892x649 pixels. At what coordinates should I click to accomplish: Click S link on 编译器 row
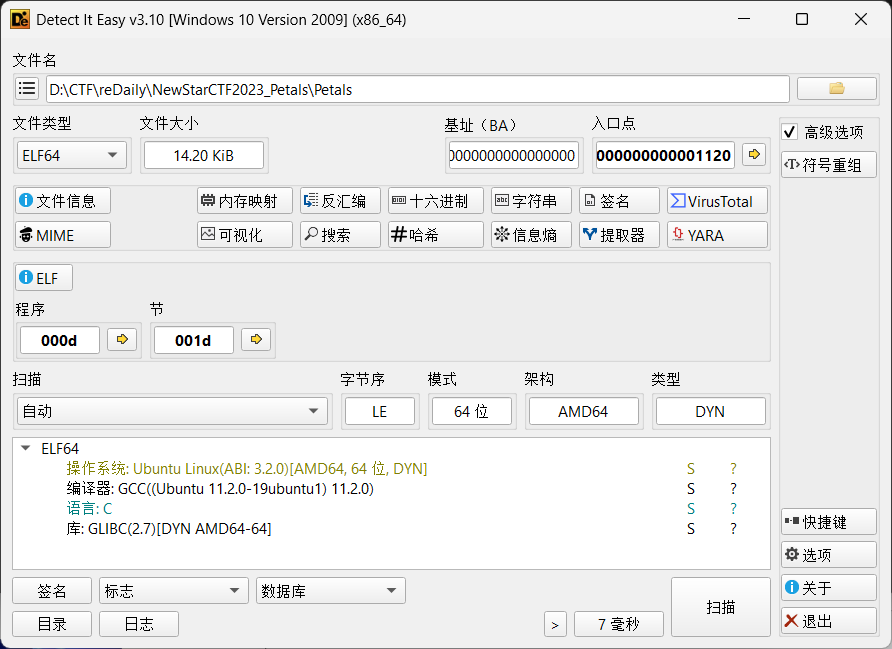691,489
